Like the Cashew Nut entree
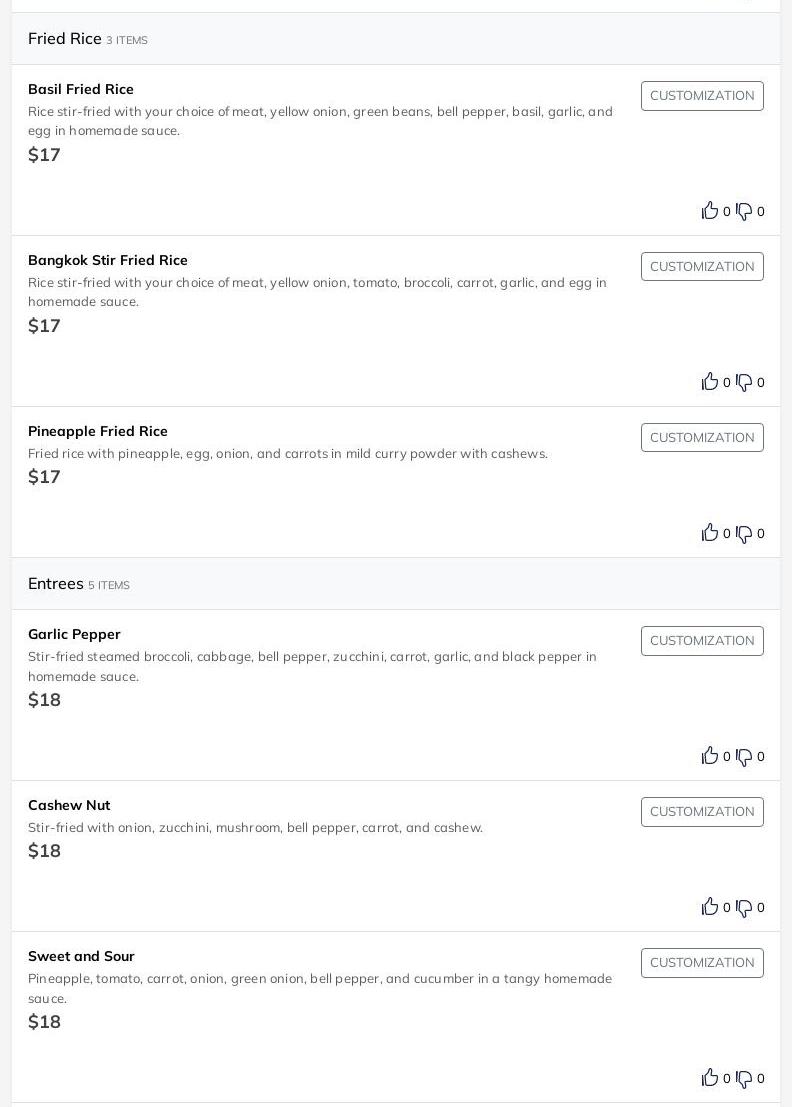 tap(710, 906)
